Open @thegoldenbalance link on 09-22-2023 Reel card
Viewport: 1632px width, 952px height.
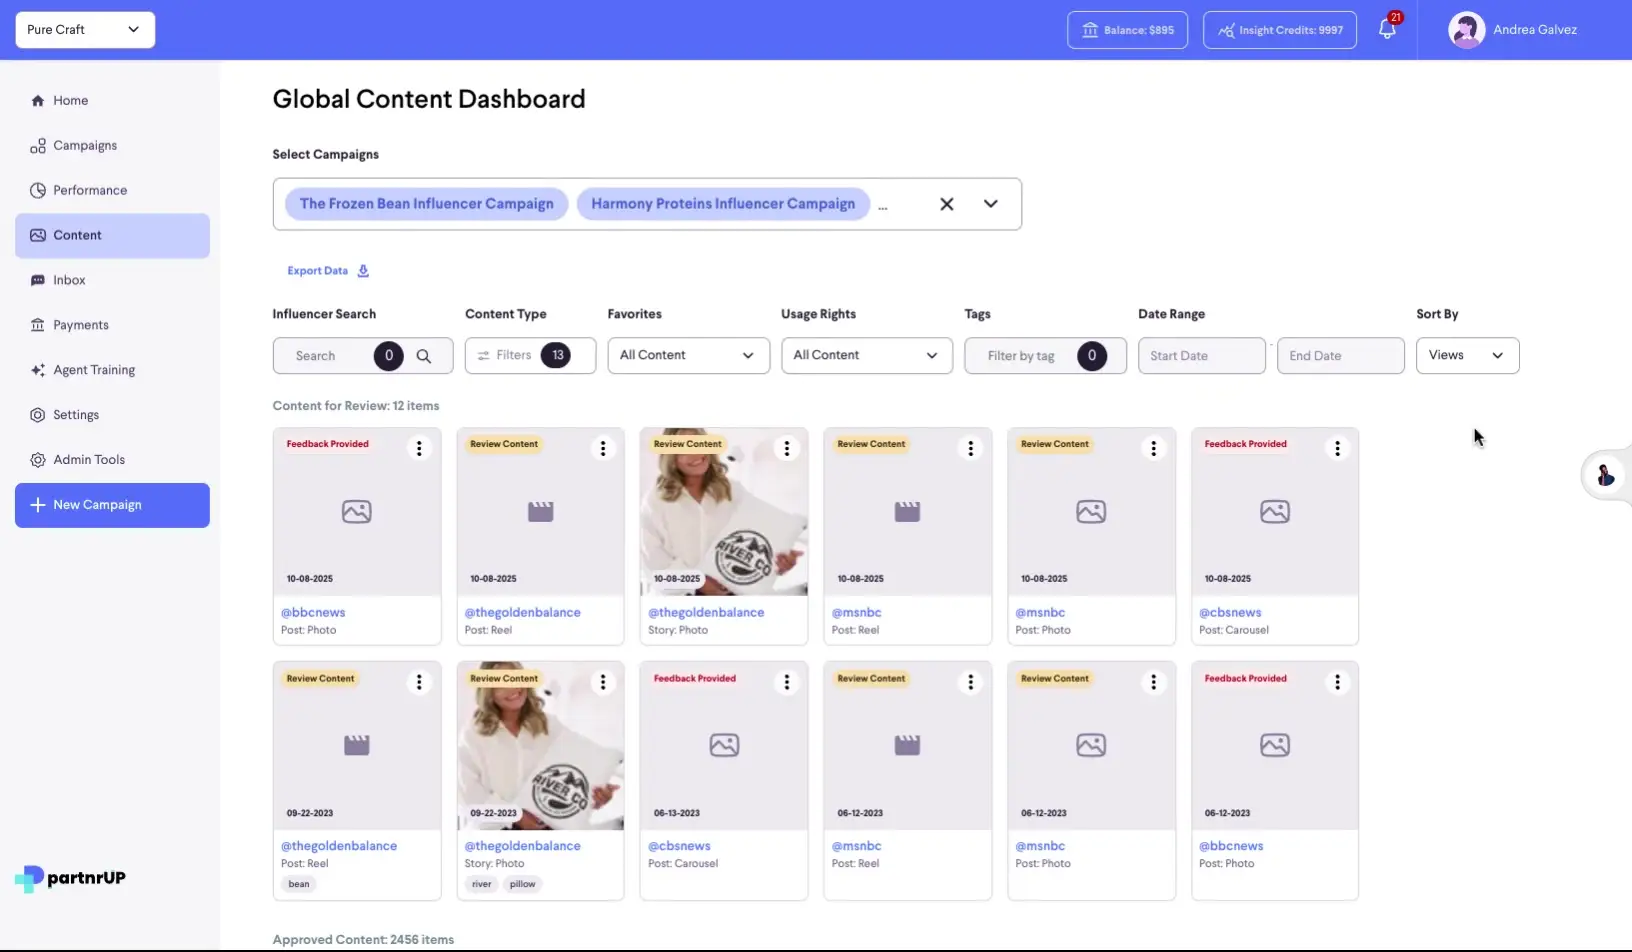(x=339, y=846)
